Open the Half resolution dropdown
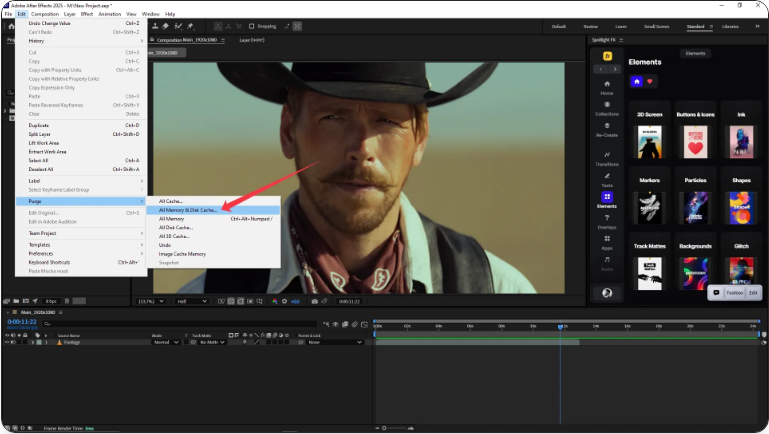769x434 pixels. pyautogui.click(x=192, y=301)
